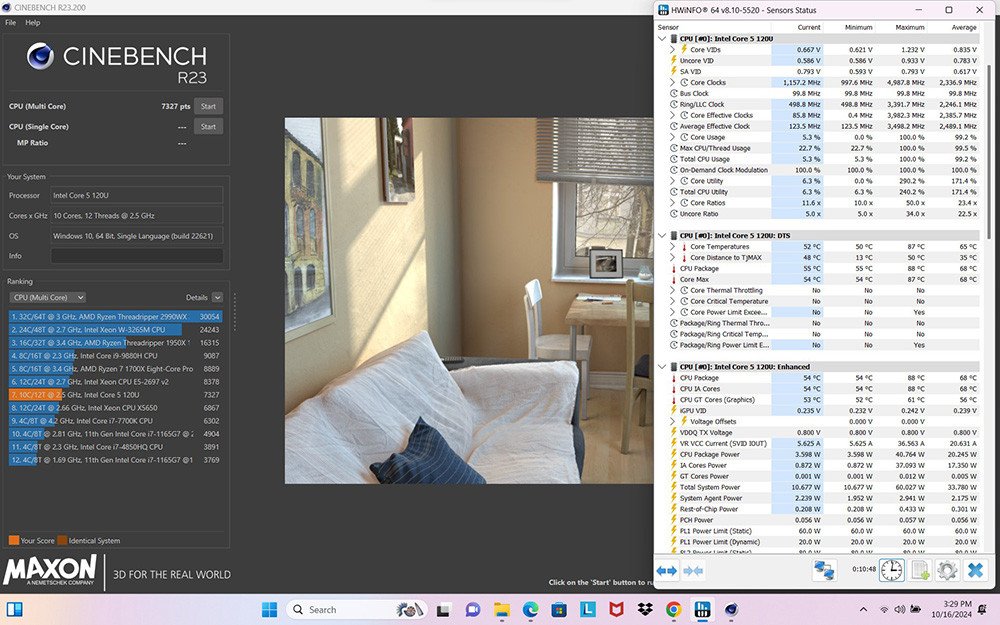Open the Help menu in Cinebench

click(32, 21)
